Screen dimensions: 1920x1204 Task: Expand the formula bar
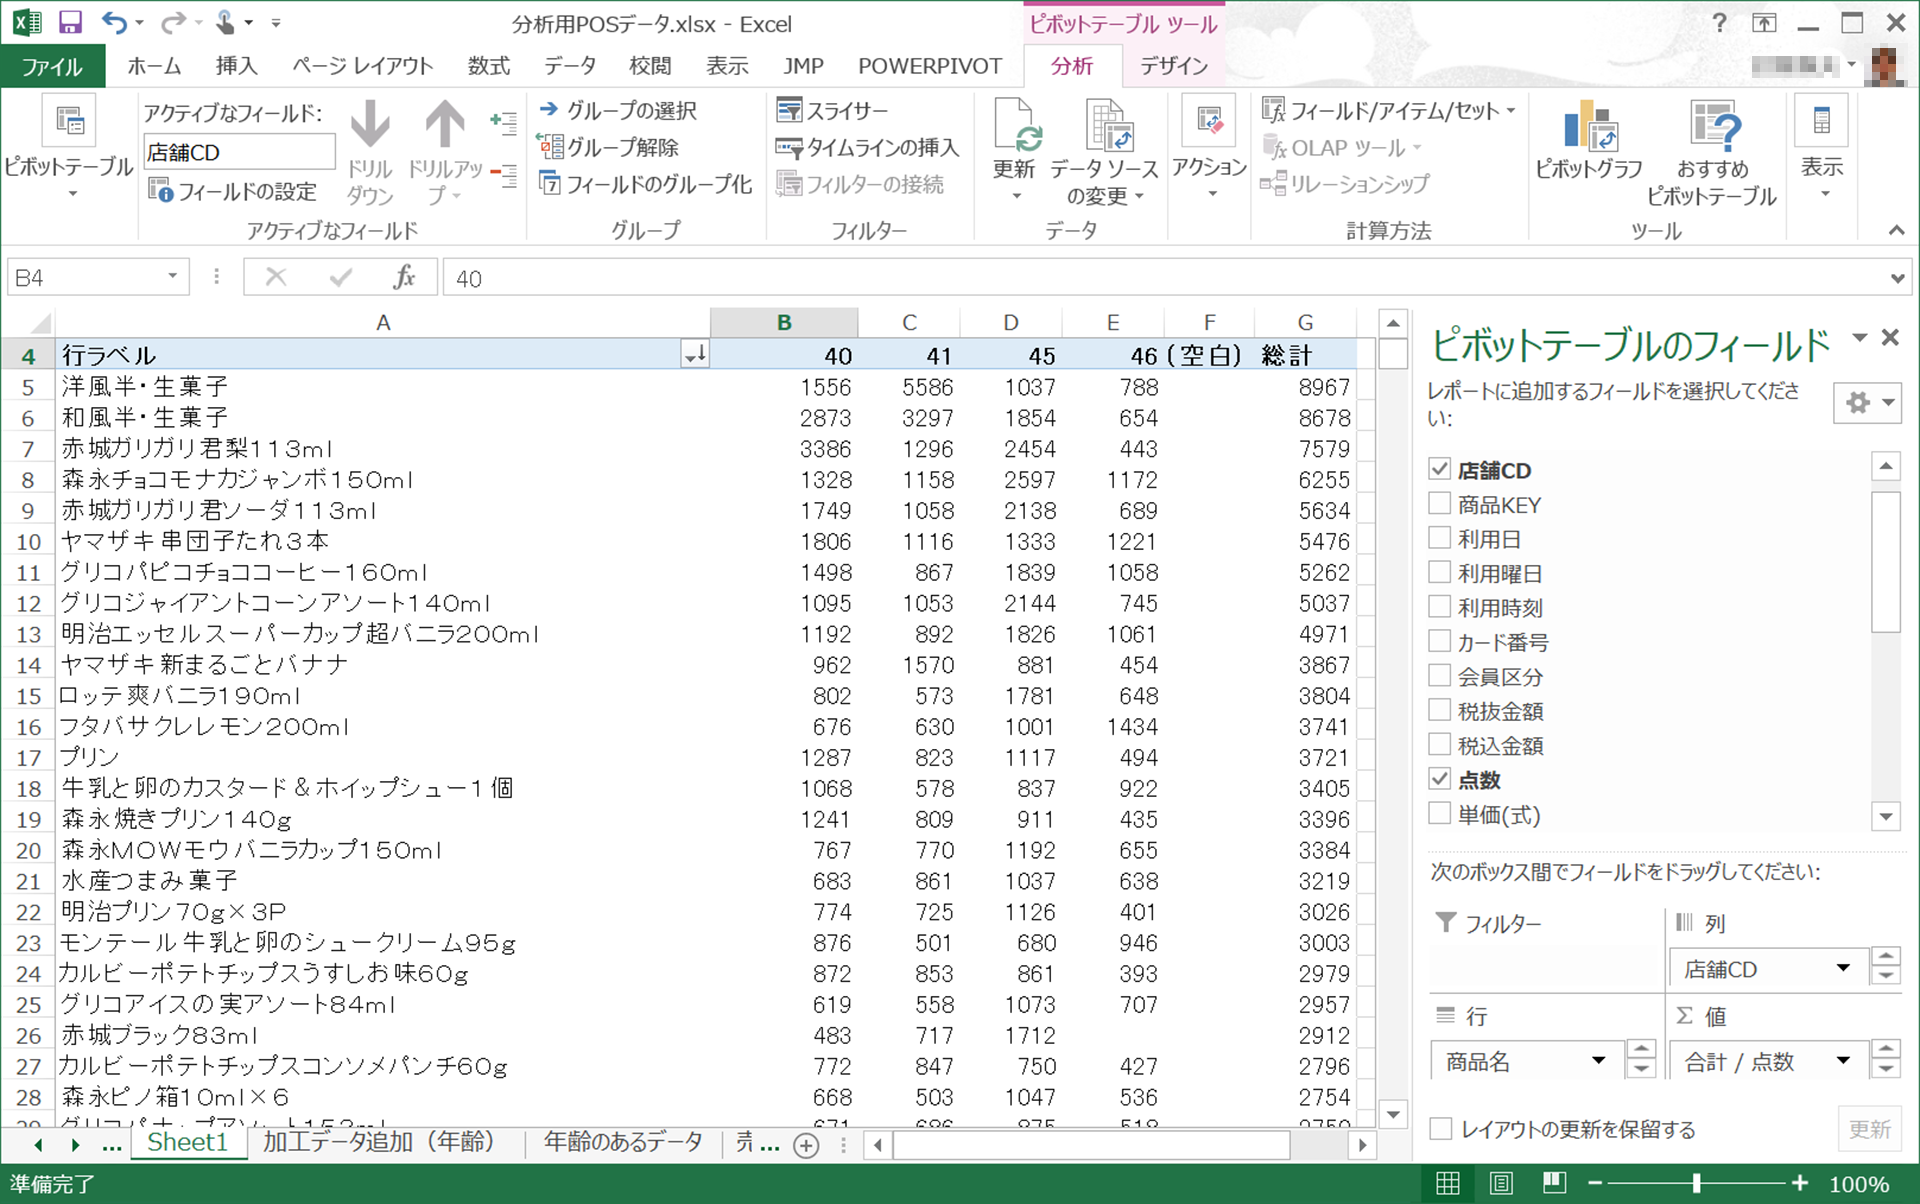click(1897, 279)
